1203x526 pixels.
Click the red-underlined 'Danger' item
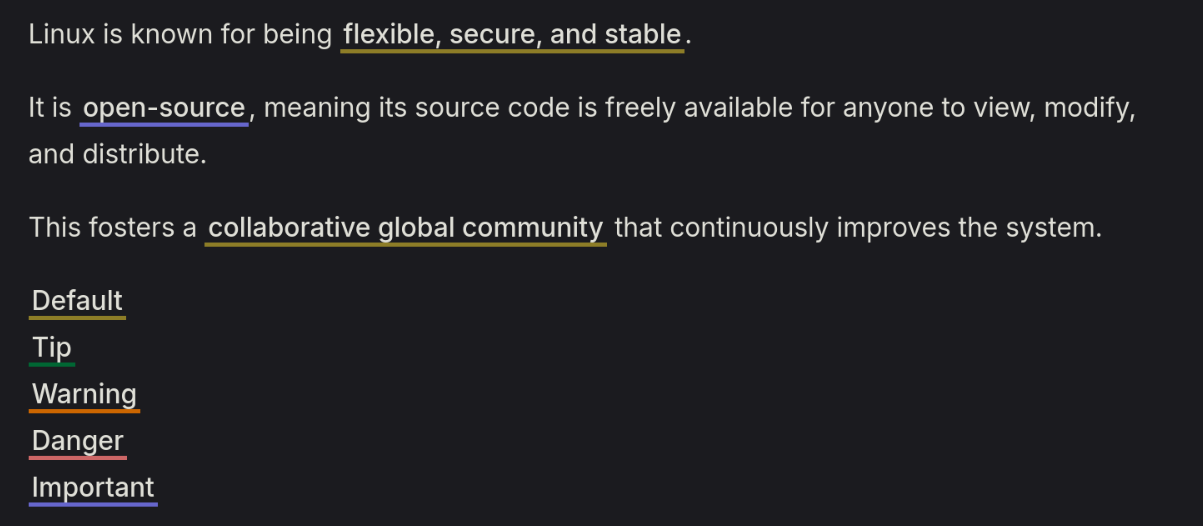coord(78,441)
